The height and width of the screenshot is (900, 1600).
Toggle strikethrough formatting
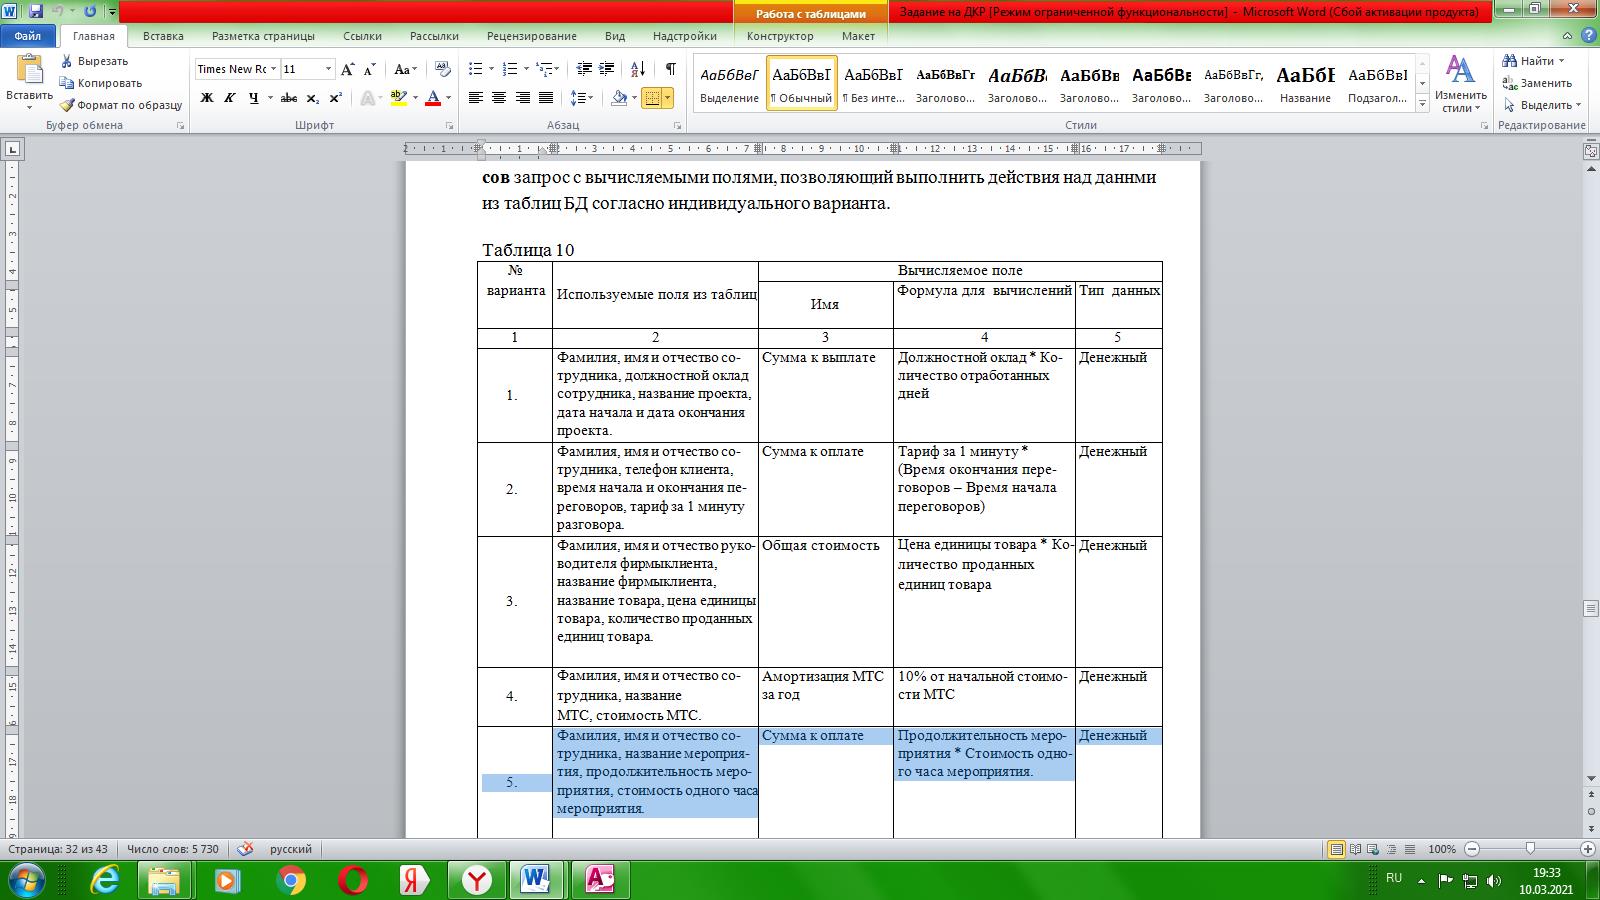(289, 98)
